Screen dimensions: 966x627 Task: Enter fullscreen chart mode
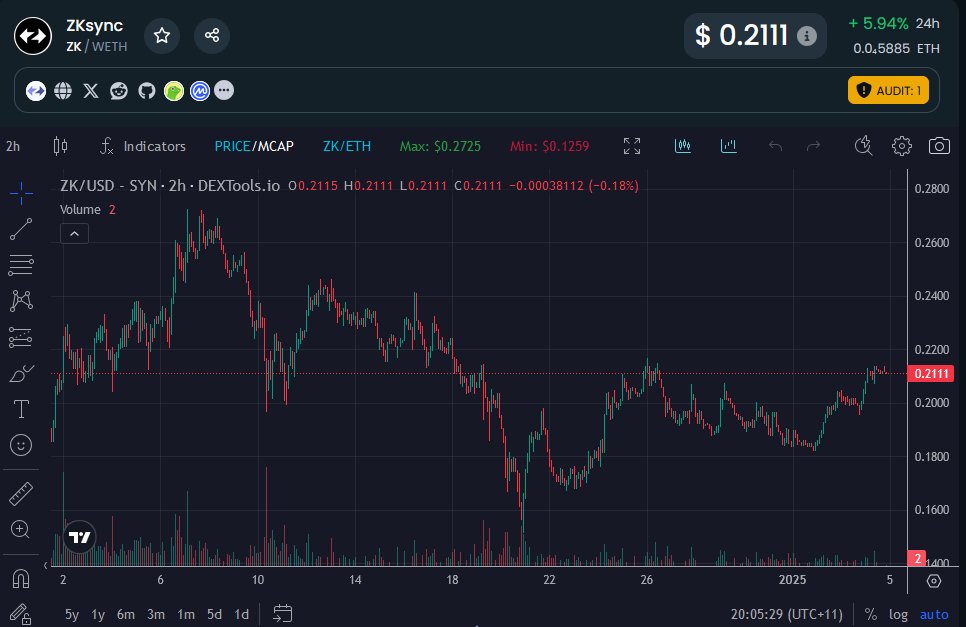pyautogui.click(x=631, y=146)
